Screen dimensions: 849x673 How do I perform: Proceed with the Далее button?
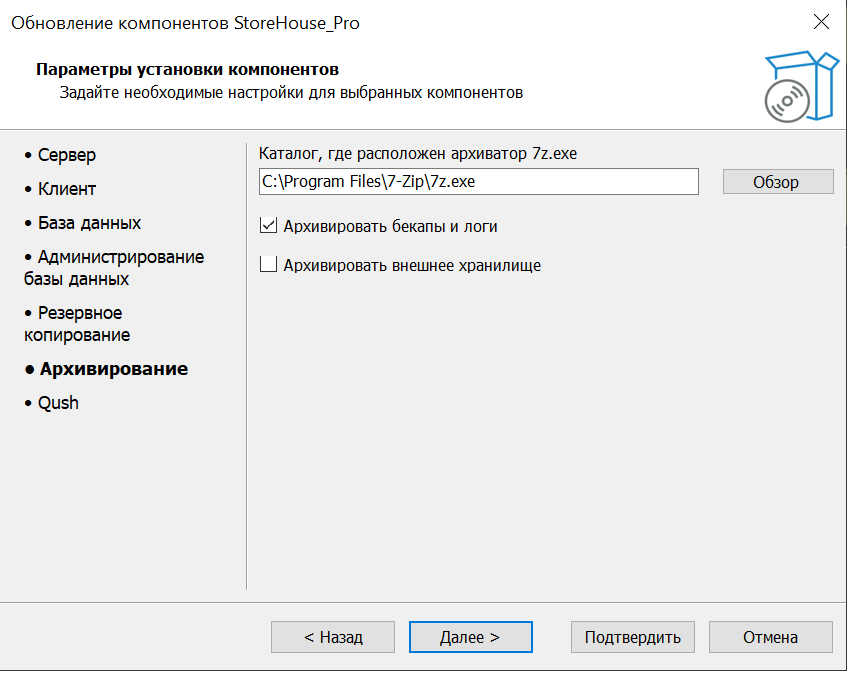(470, 637)
